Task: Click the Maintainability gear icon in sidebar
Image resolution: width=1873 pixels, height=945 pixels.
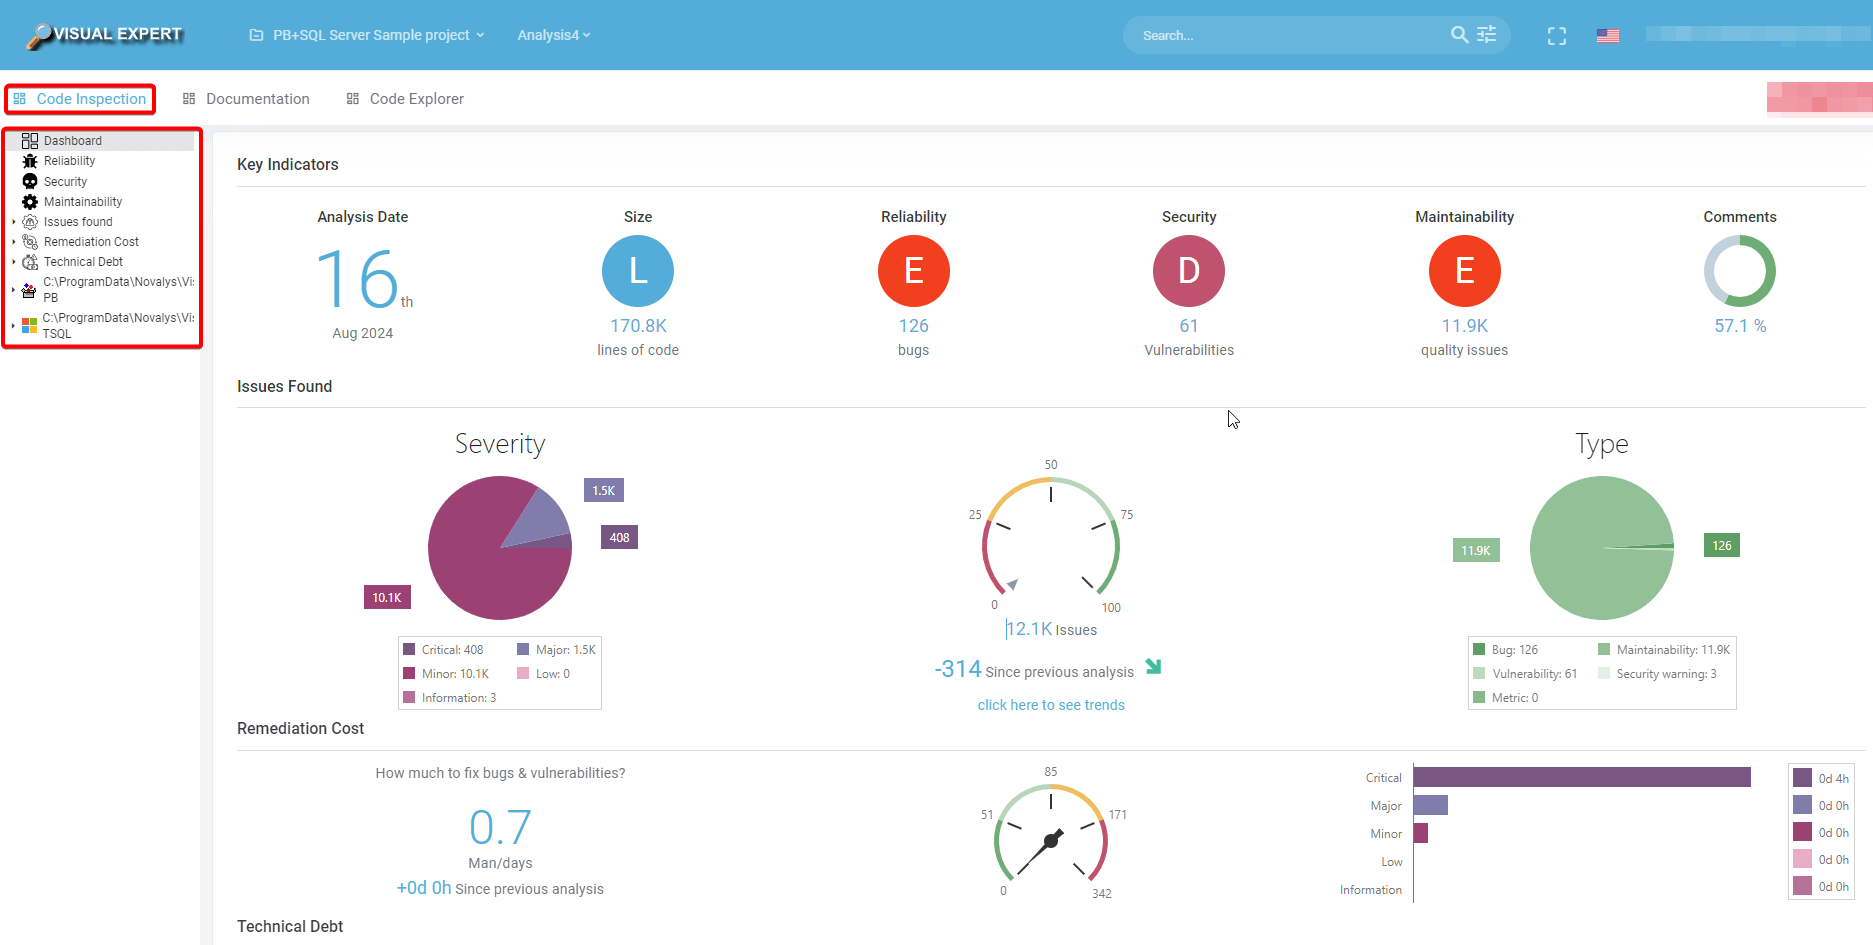Action: click(30, 202)
